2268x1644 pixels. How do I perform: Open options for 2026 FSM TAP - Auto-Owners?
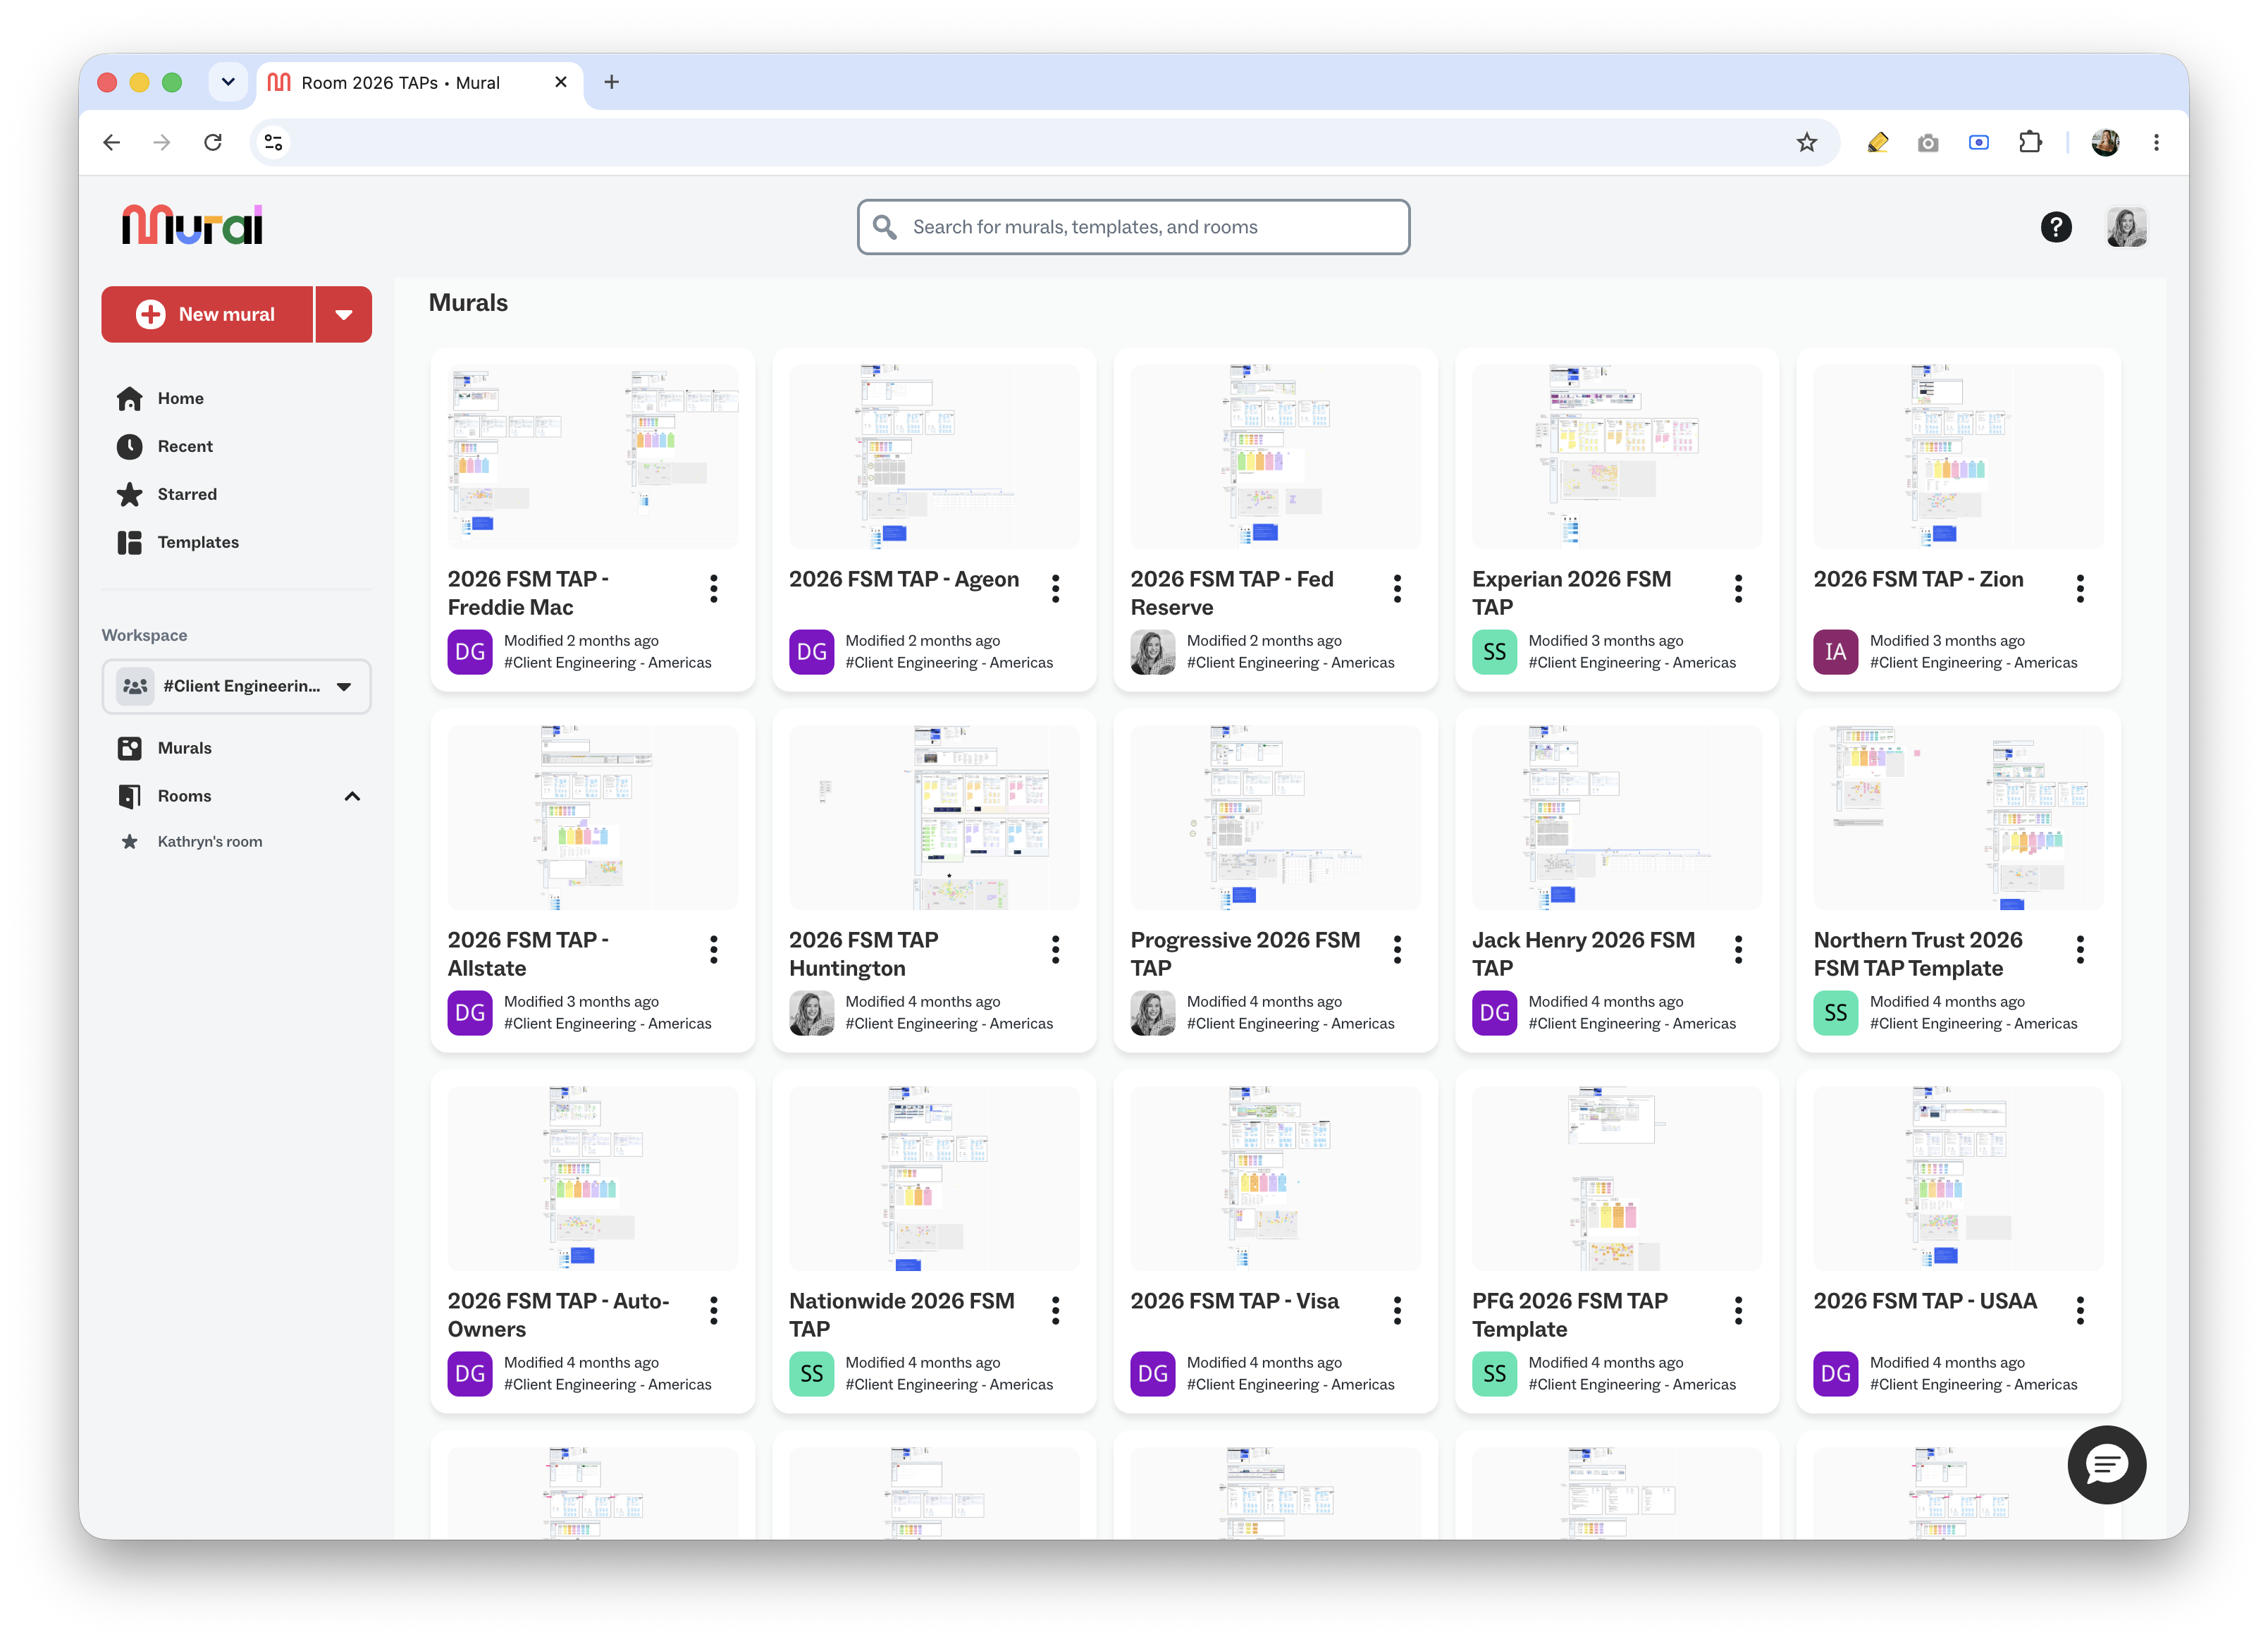click(714, 1311)
